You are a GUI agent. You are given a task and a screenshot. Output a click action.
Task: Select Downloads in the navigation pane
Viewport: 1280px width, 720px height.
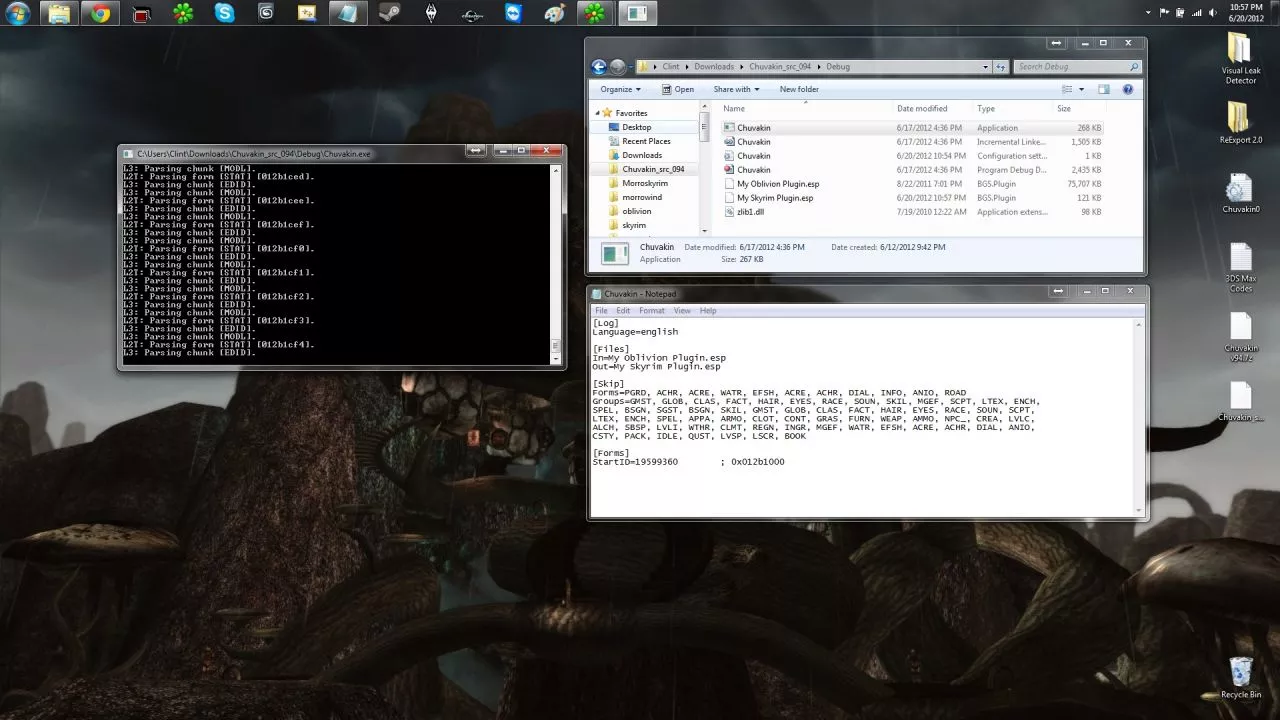(642, 155)
